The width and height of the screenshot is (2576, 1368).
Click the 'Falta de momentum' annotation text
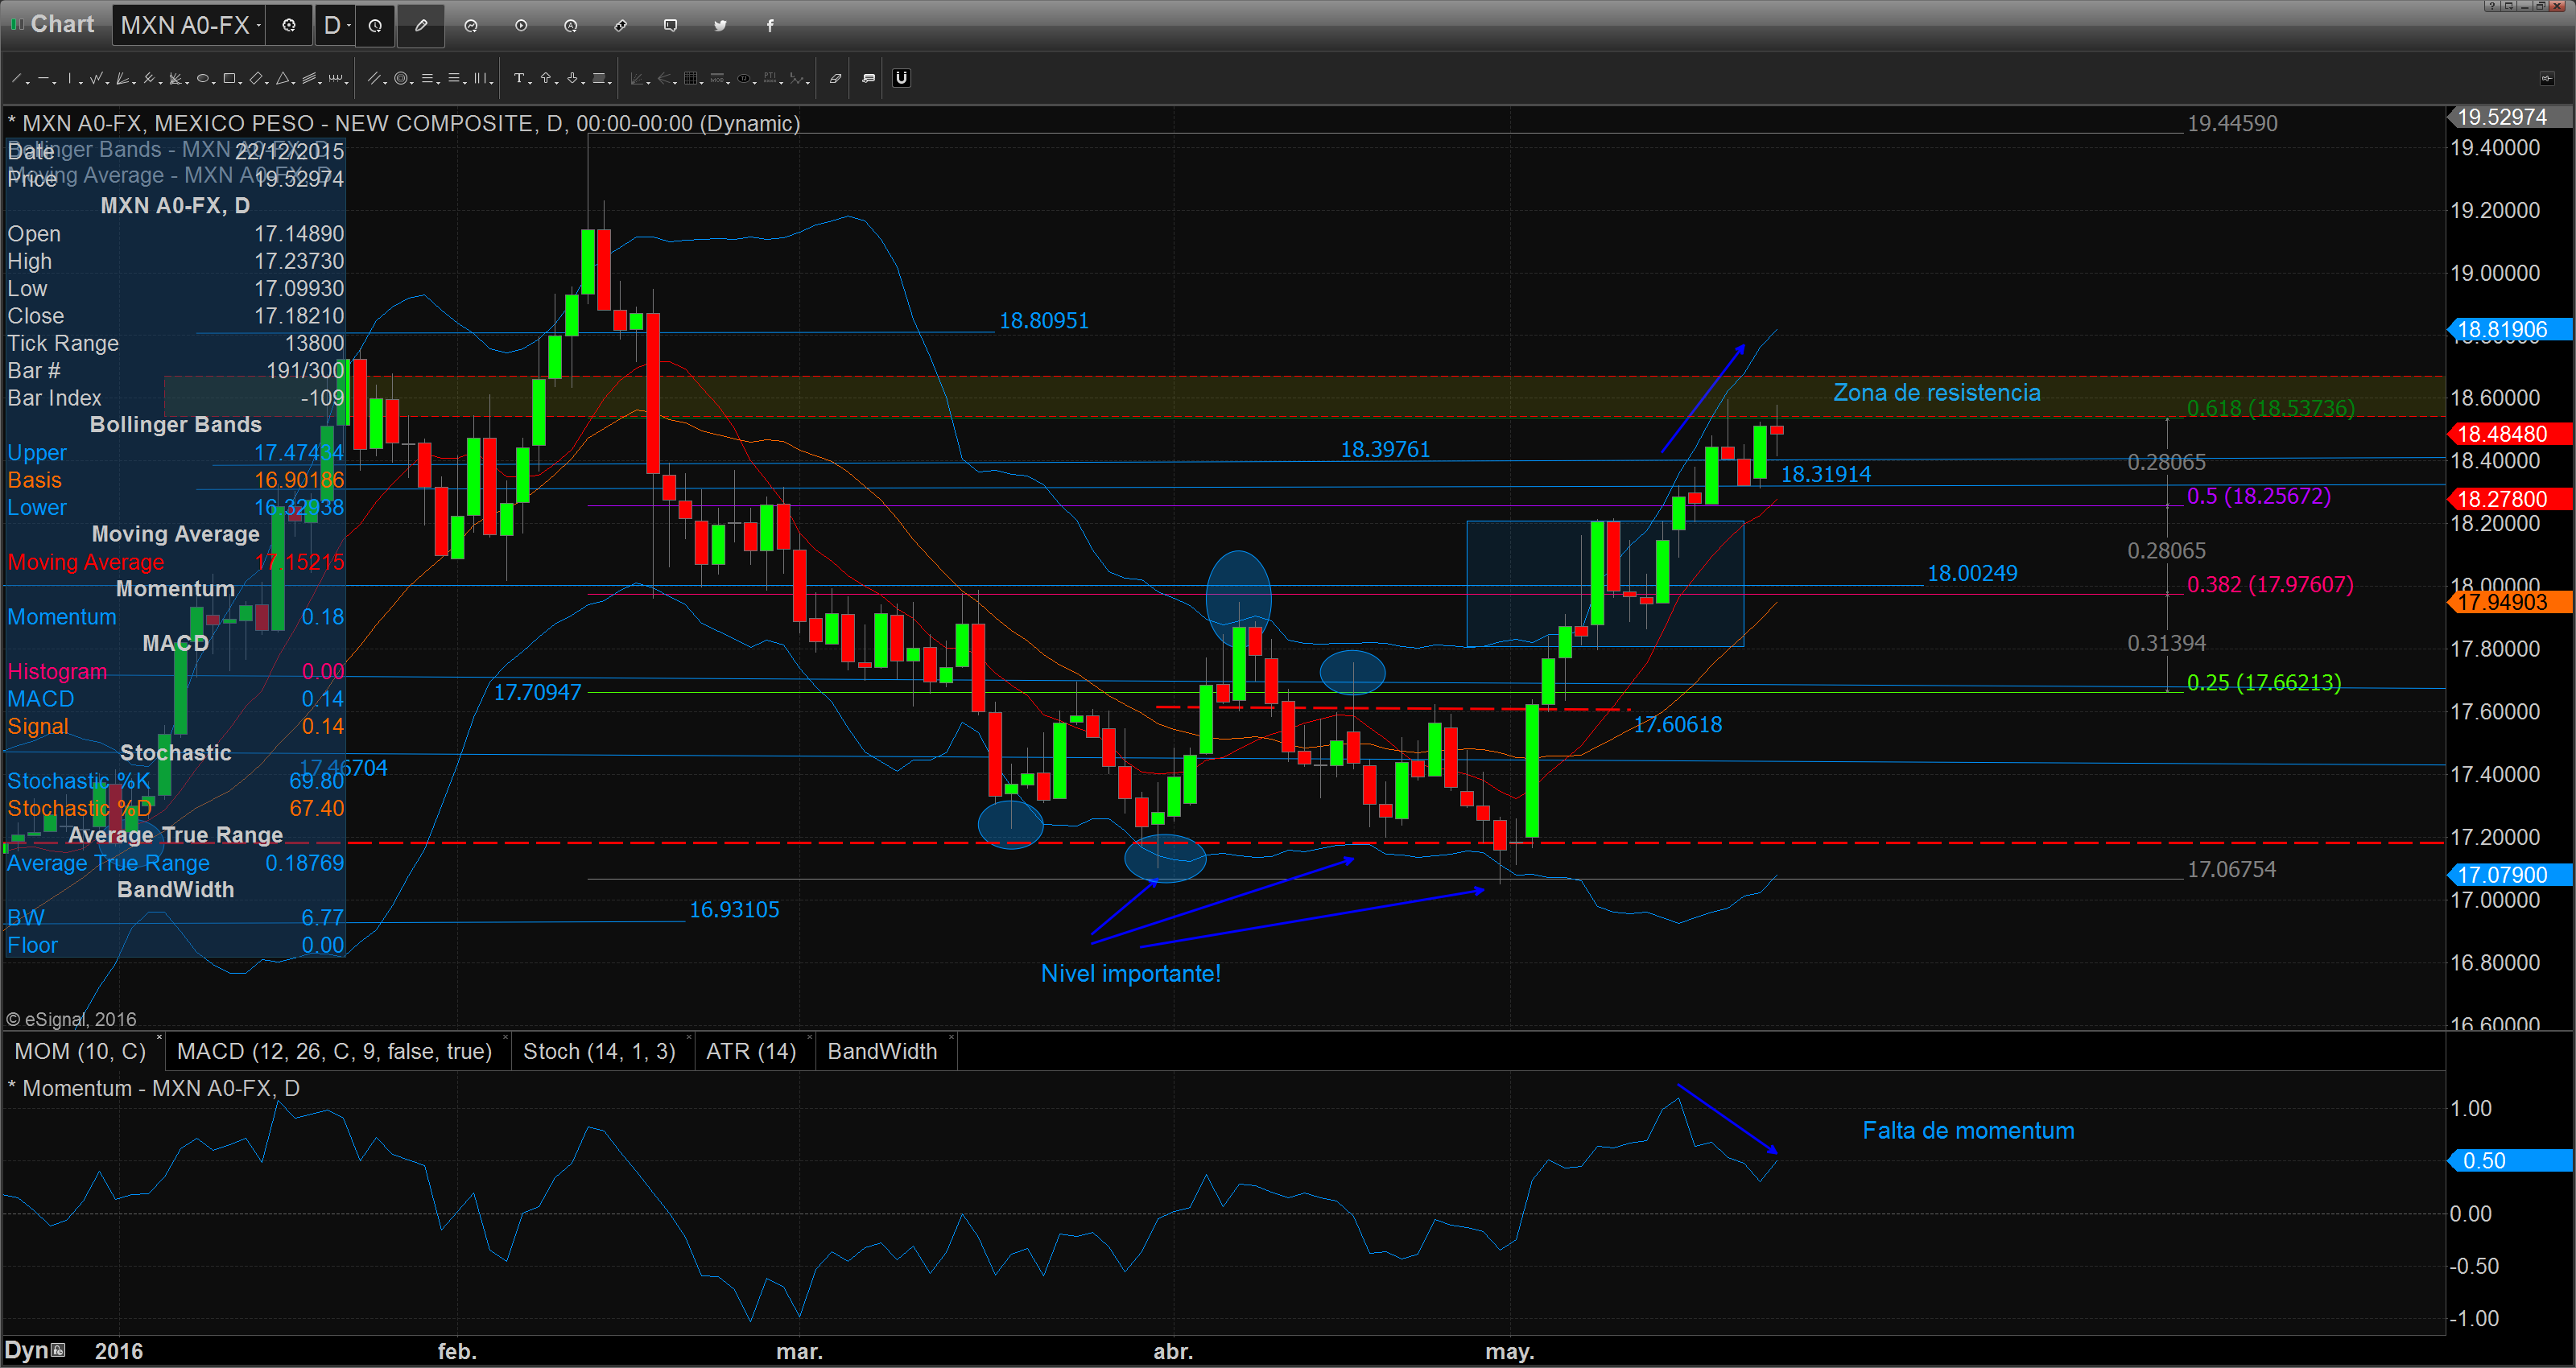point(1968,1130)
